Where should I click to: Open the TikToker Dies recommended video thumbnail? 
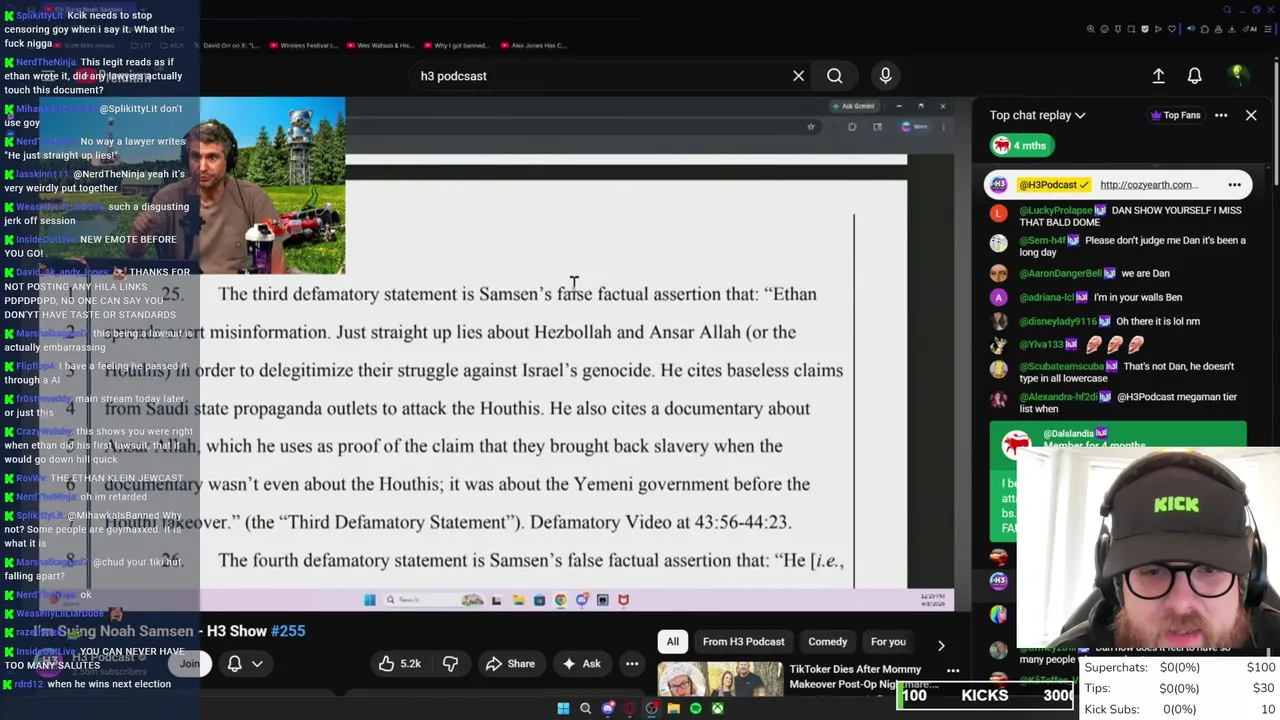720,680
